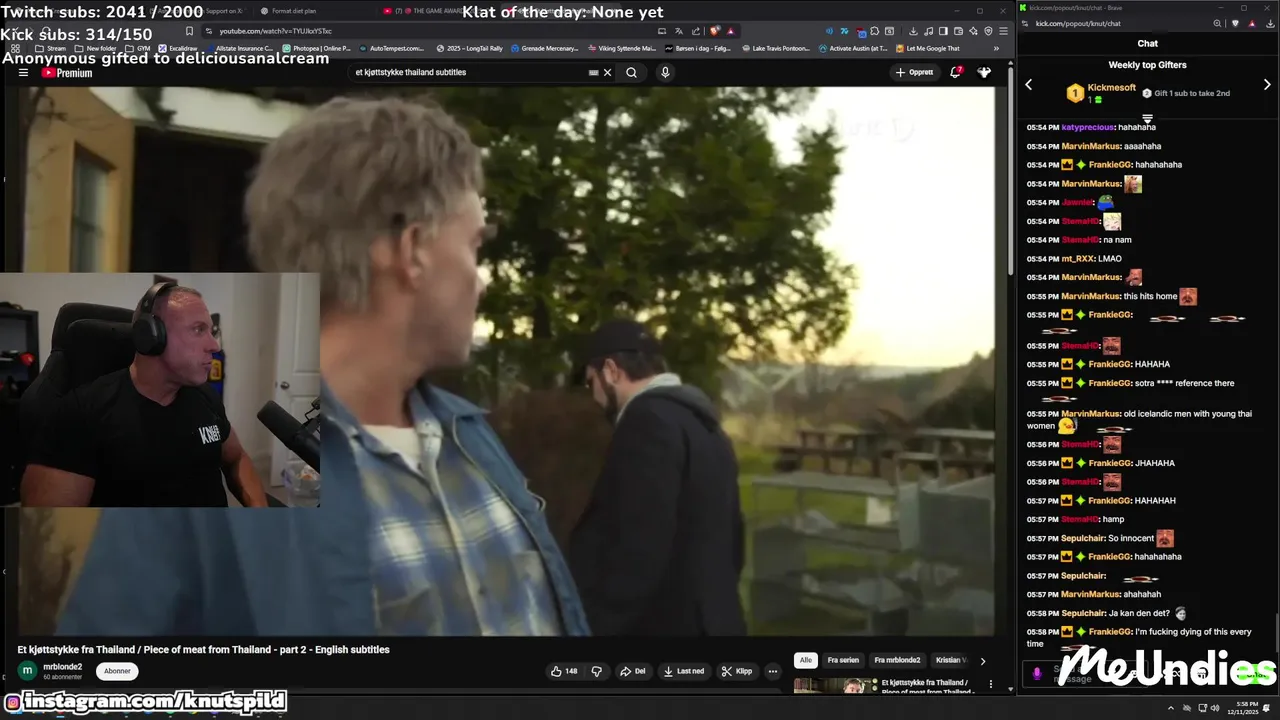Image resolution: width=1280 pixels, height=720 pixels.
Task: Open the mrblonde2 channel name link
Action: 63,667
